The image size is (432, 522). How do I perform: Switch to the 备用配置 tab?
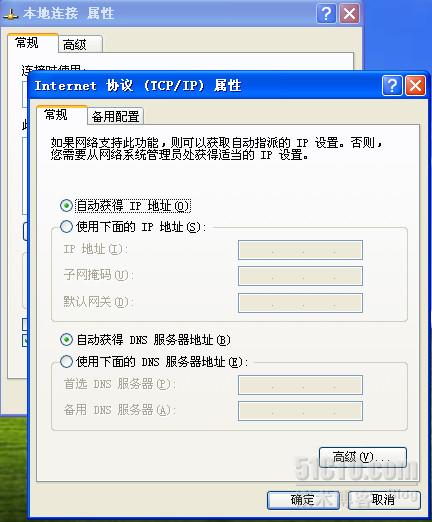tap(115, 116)
